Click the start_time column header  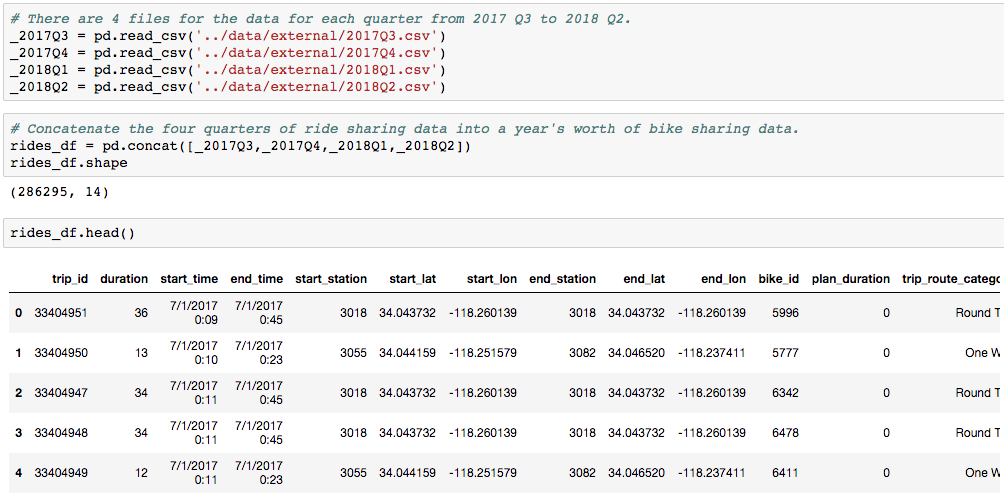pyautogui.click(x=189, y=279)
